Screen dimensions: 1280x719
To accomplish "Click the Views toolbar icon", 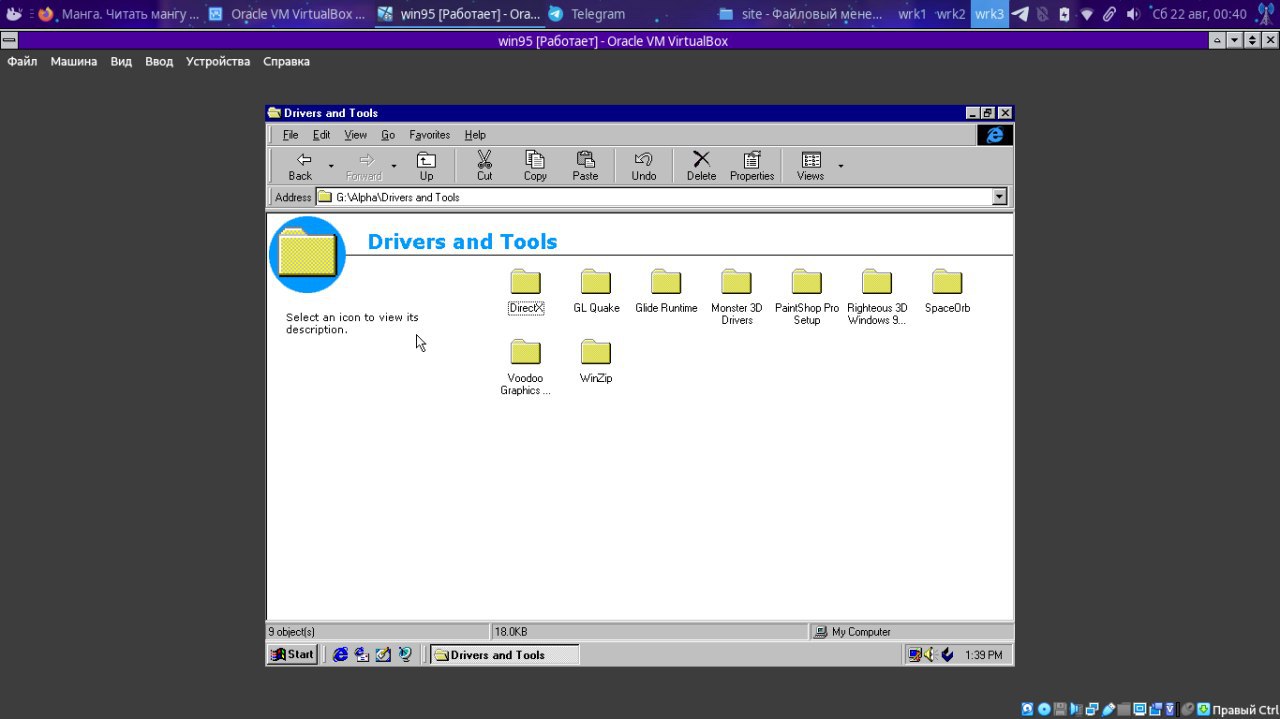I will pos(810,166).
